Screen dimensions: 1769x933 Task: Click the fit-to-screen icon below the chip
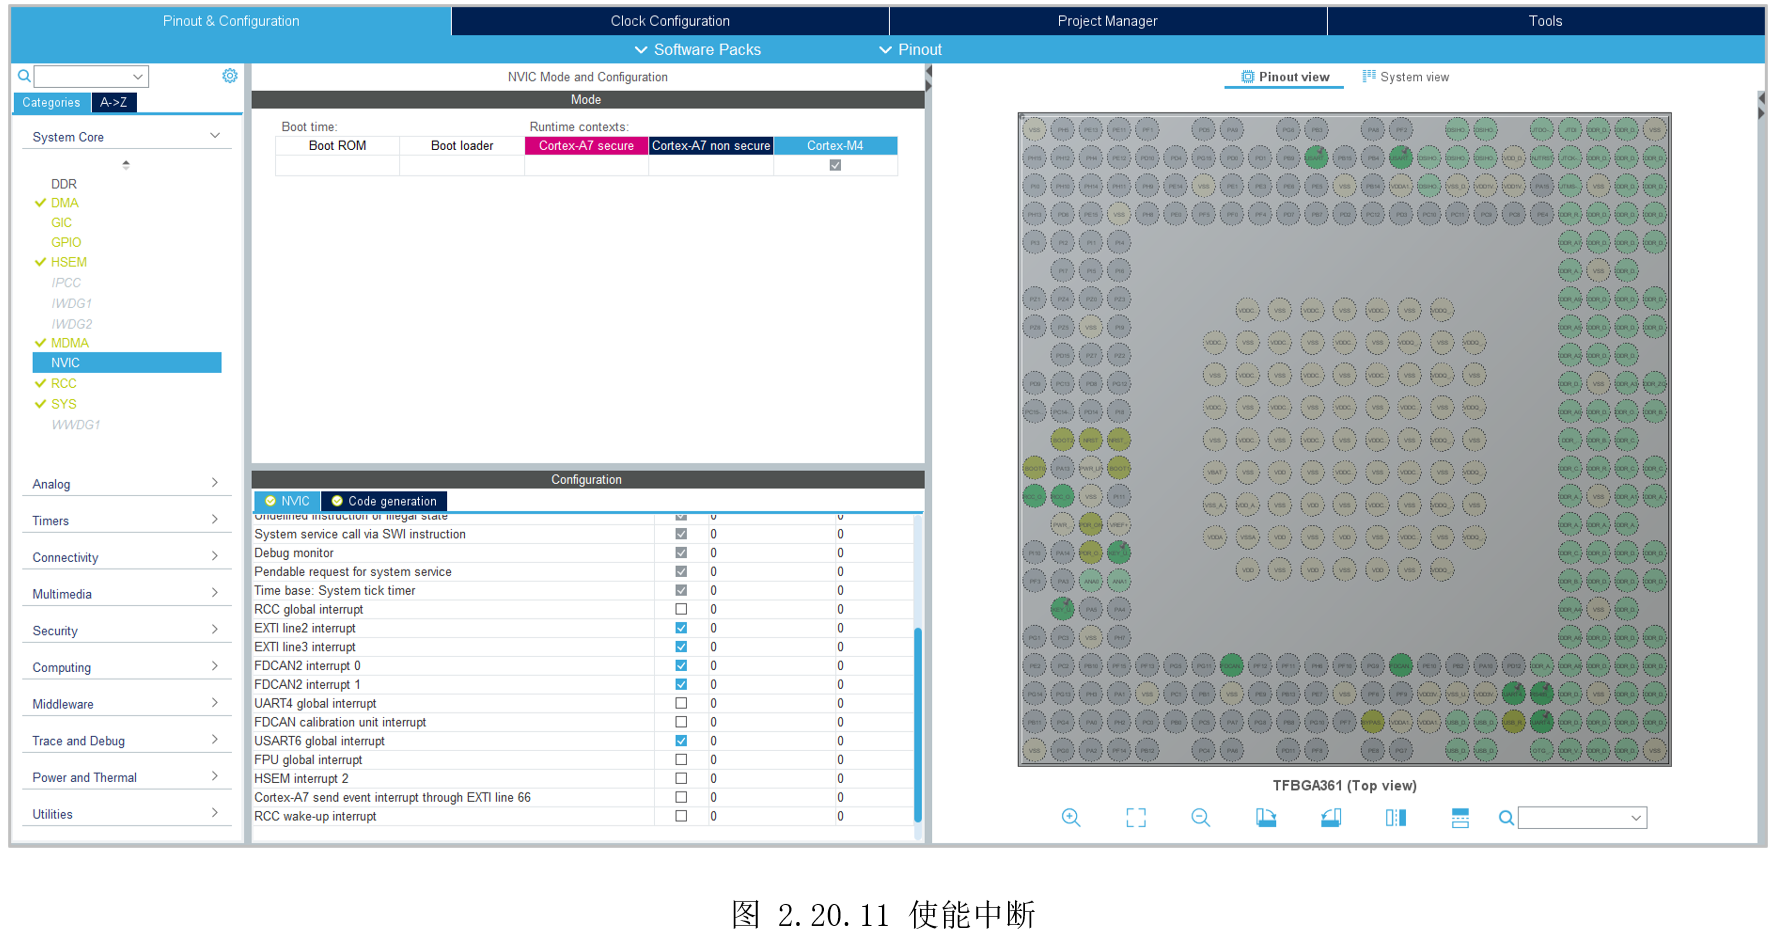click(1136, 818)
